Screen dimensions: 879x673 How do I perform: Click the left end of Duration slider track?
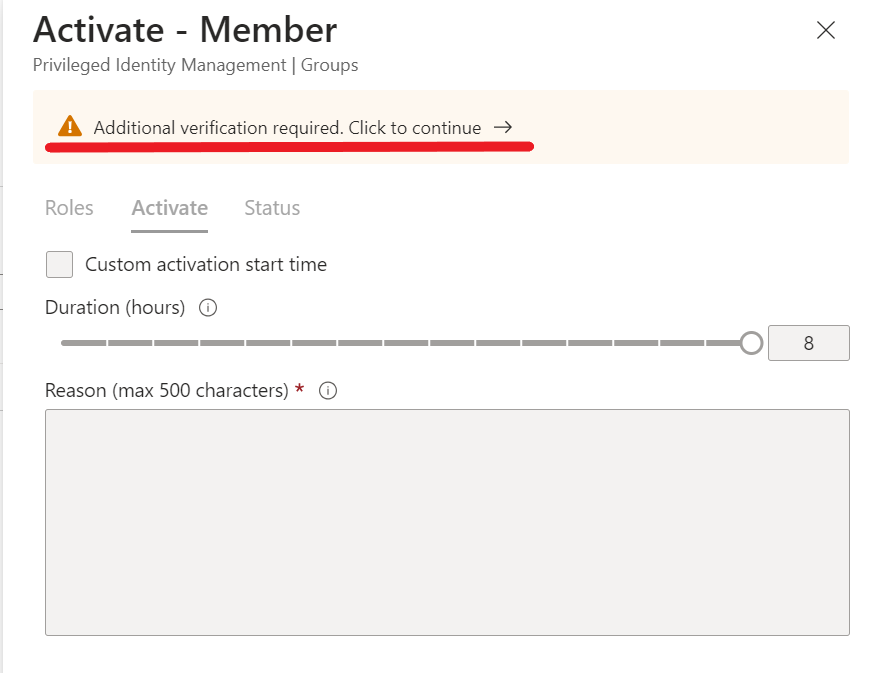66,343
